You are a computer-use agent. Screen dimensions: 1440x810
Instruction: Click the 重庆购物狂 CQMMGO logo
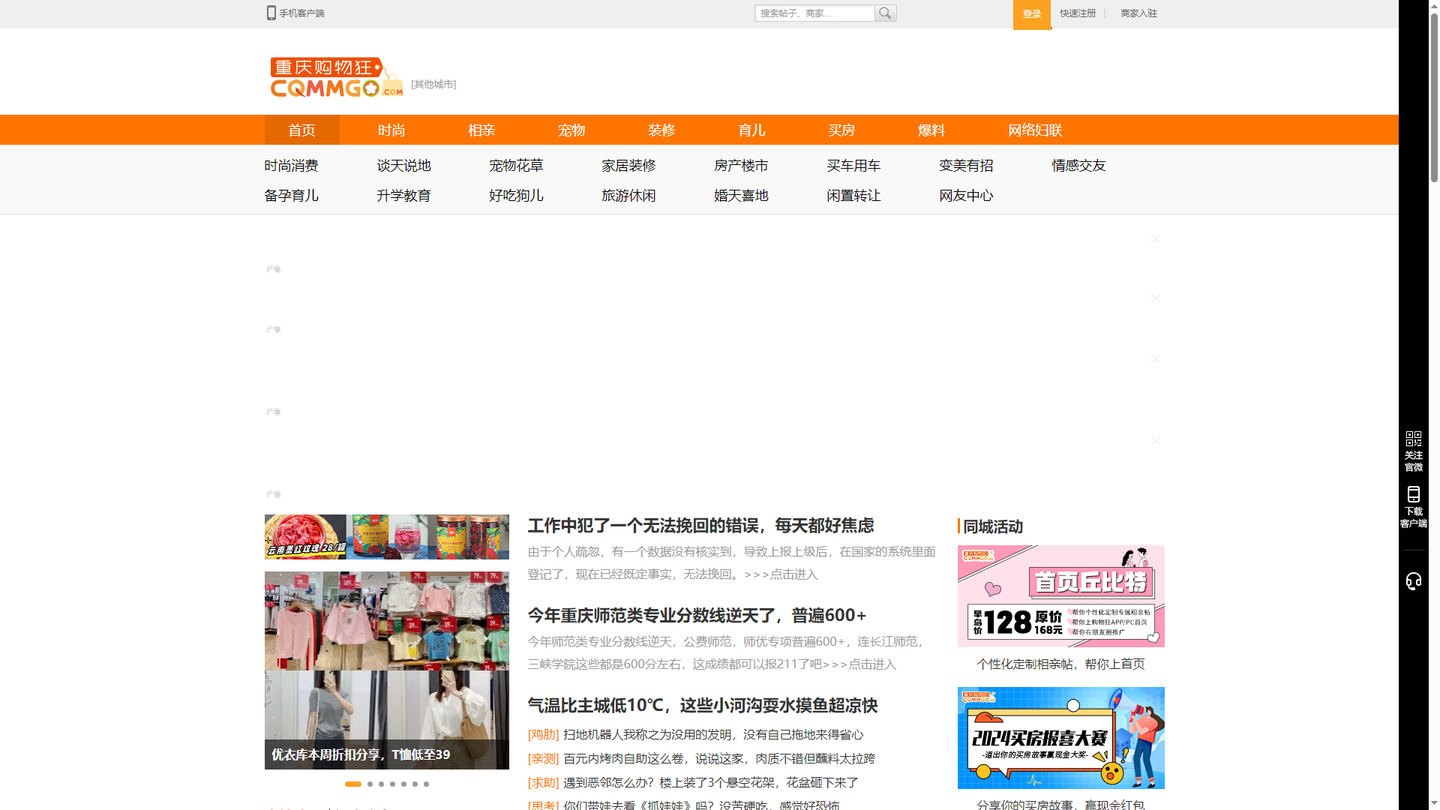[x=336, y=77]
